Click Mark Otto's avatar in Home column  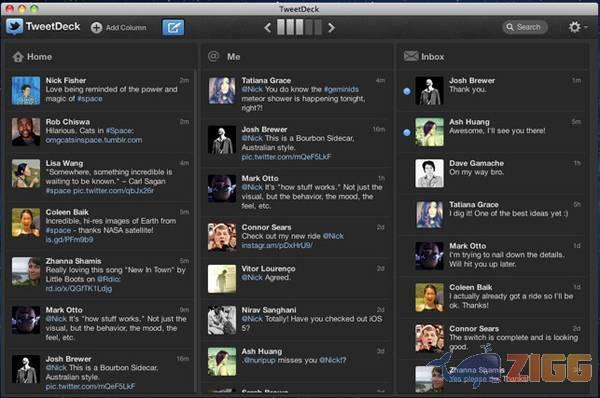(x=26, y=320)
